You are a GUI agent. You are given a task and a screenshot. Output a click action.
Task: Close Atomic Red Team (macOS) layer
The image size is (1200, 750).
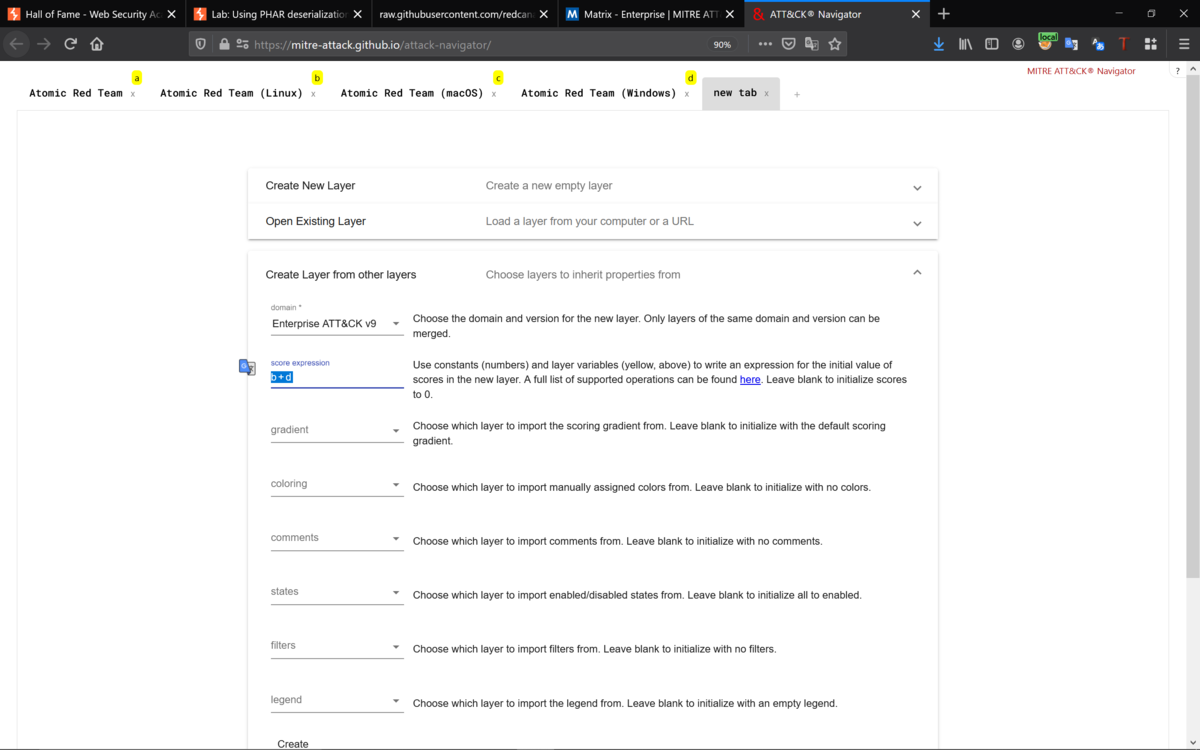(494, 94)
